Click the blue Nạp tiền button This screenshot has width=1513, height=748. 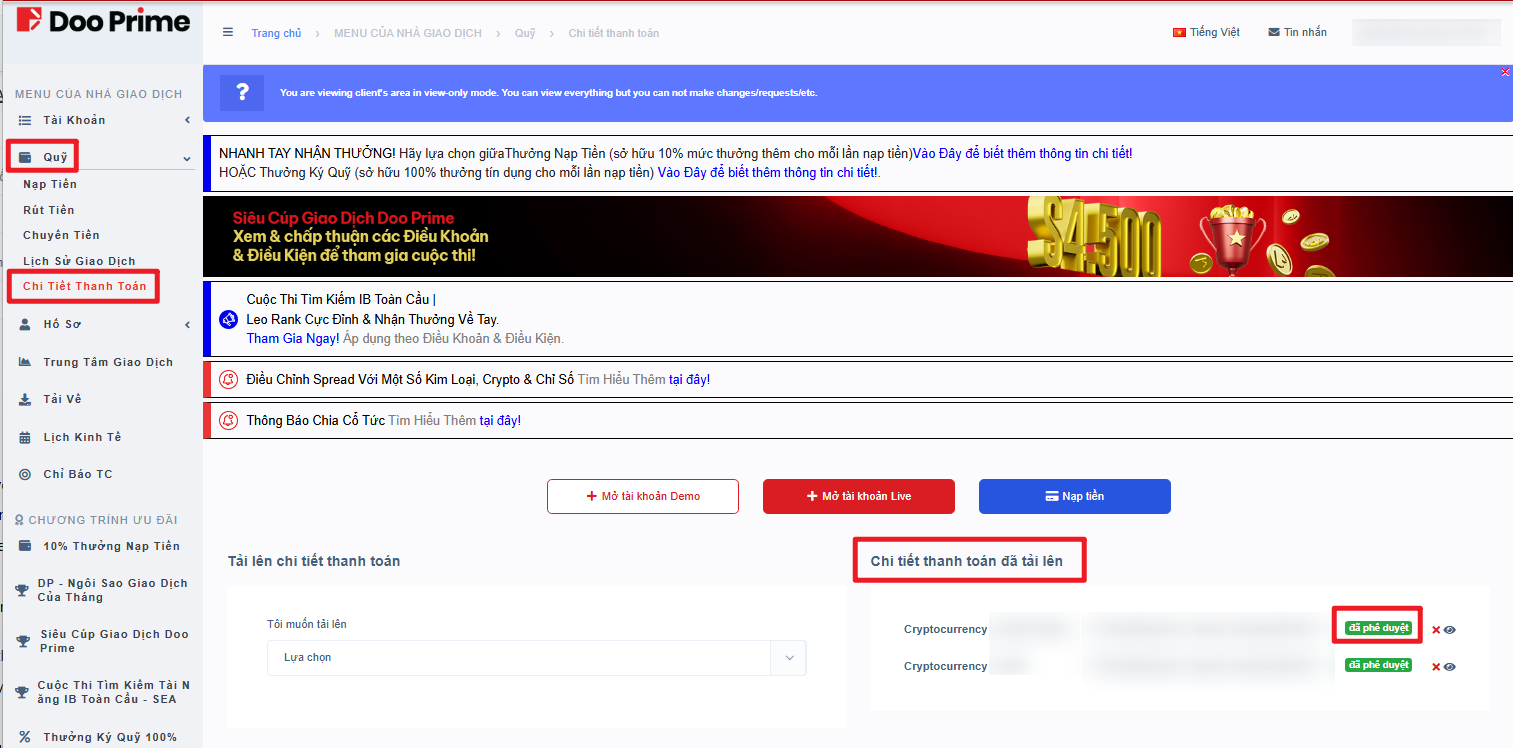coord(1075,496)
